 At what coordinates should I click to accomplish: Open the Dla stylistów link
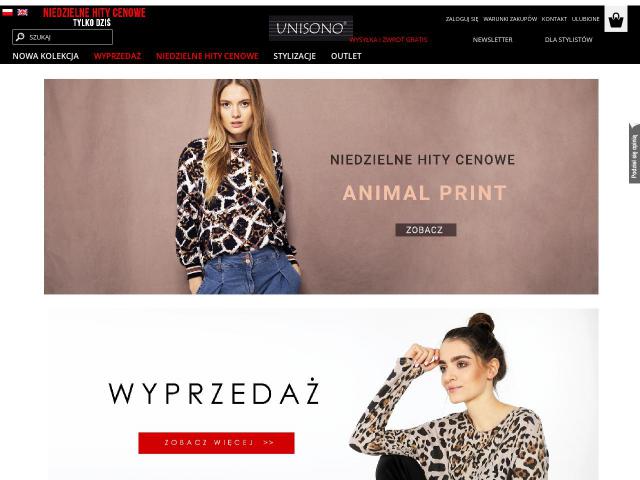[568, 40]
